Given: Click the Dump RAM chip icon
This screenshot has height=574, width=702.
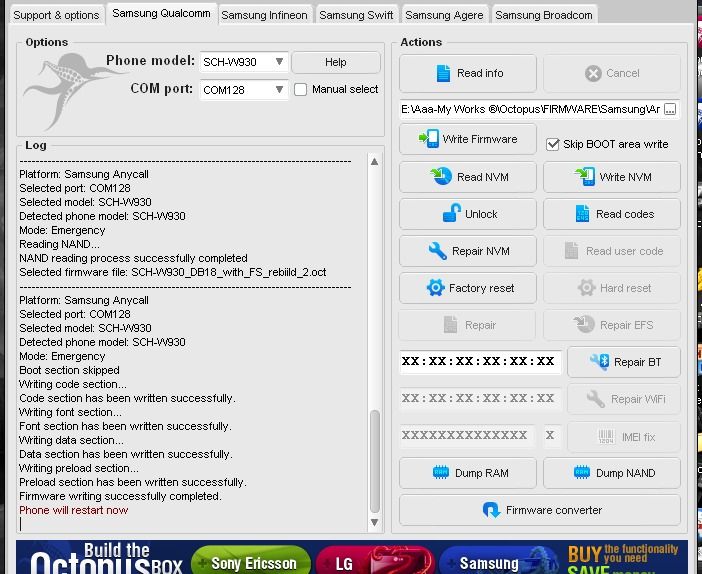Looking at the screenshot, I should tap(441, 472).
